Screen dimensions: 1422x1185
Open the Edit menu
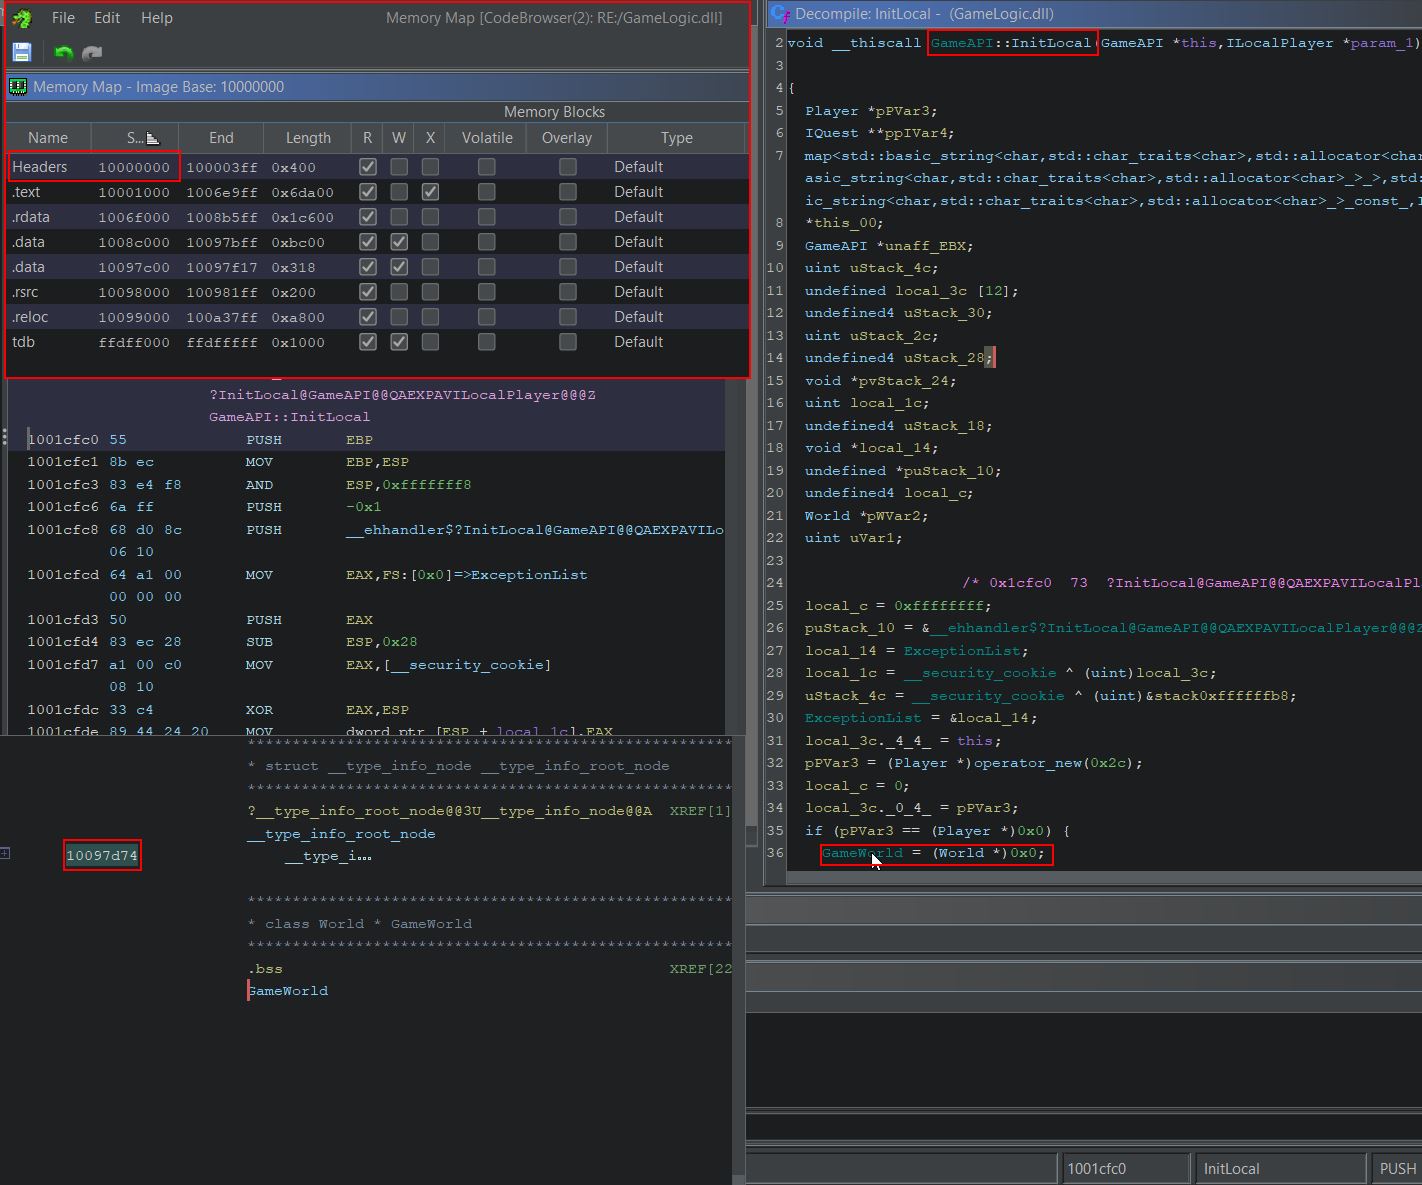(x=107, y=18)
